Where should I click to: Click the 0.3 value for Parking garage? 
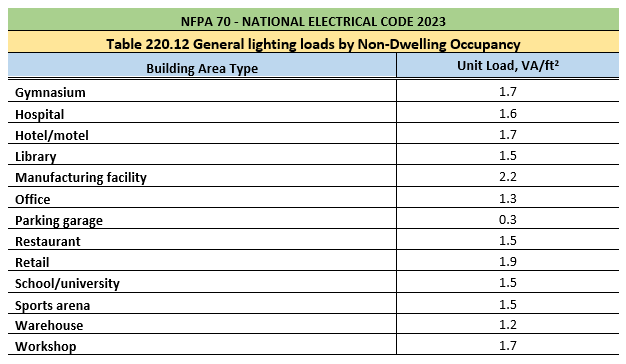tap(508, 220)
